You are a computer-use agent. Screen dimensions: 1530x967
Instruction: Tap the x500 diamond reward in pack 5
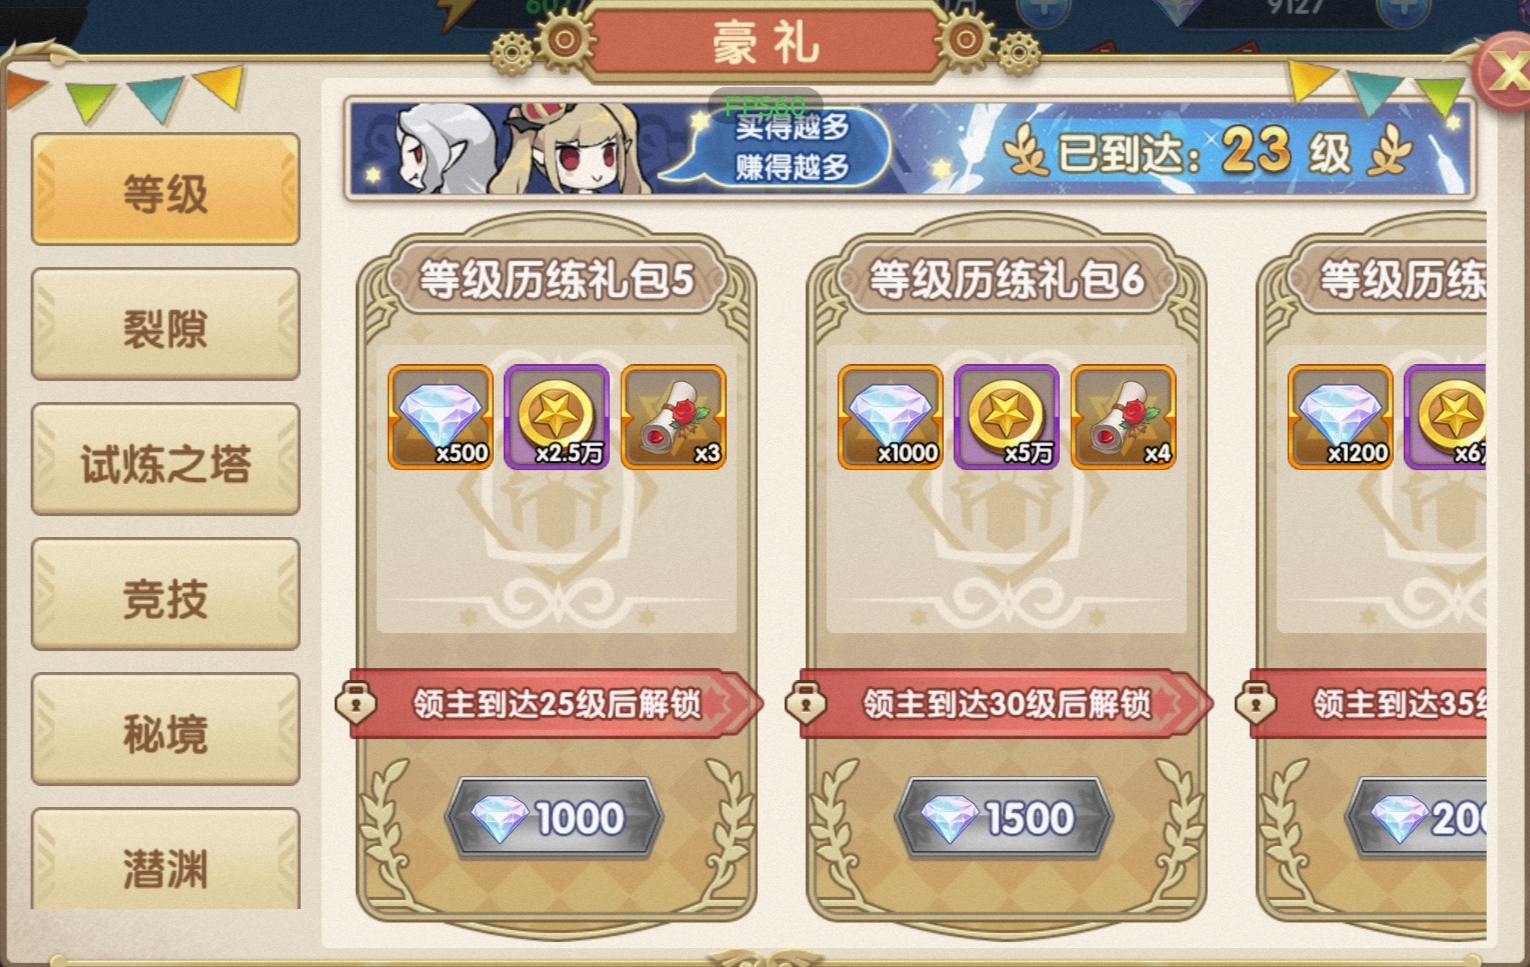pyautogui.click(x=440, y=417)
